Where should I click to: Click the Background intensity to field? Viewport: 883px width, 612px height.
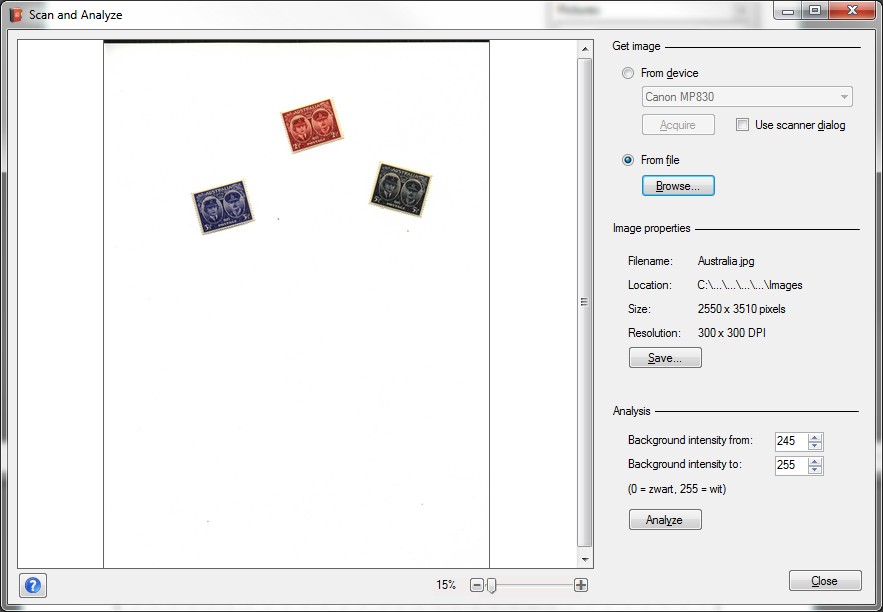point(791,465)
